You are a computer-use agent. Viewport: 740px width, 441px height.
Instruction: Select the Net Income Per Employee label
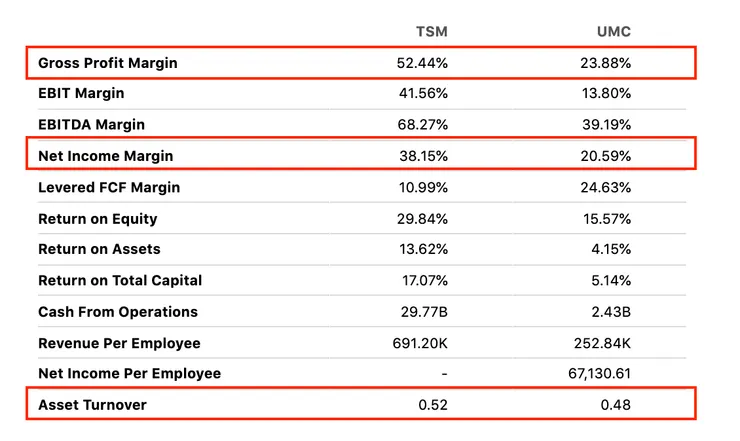coord(129,374)
